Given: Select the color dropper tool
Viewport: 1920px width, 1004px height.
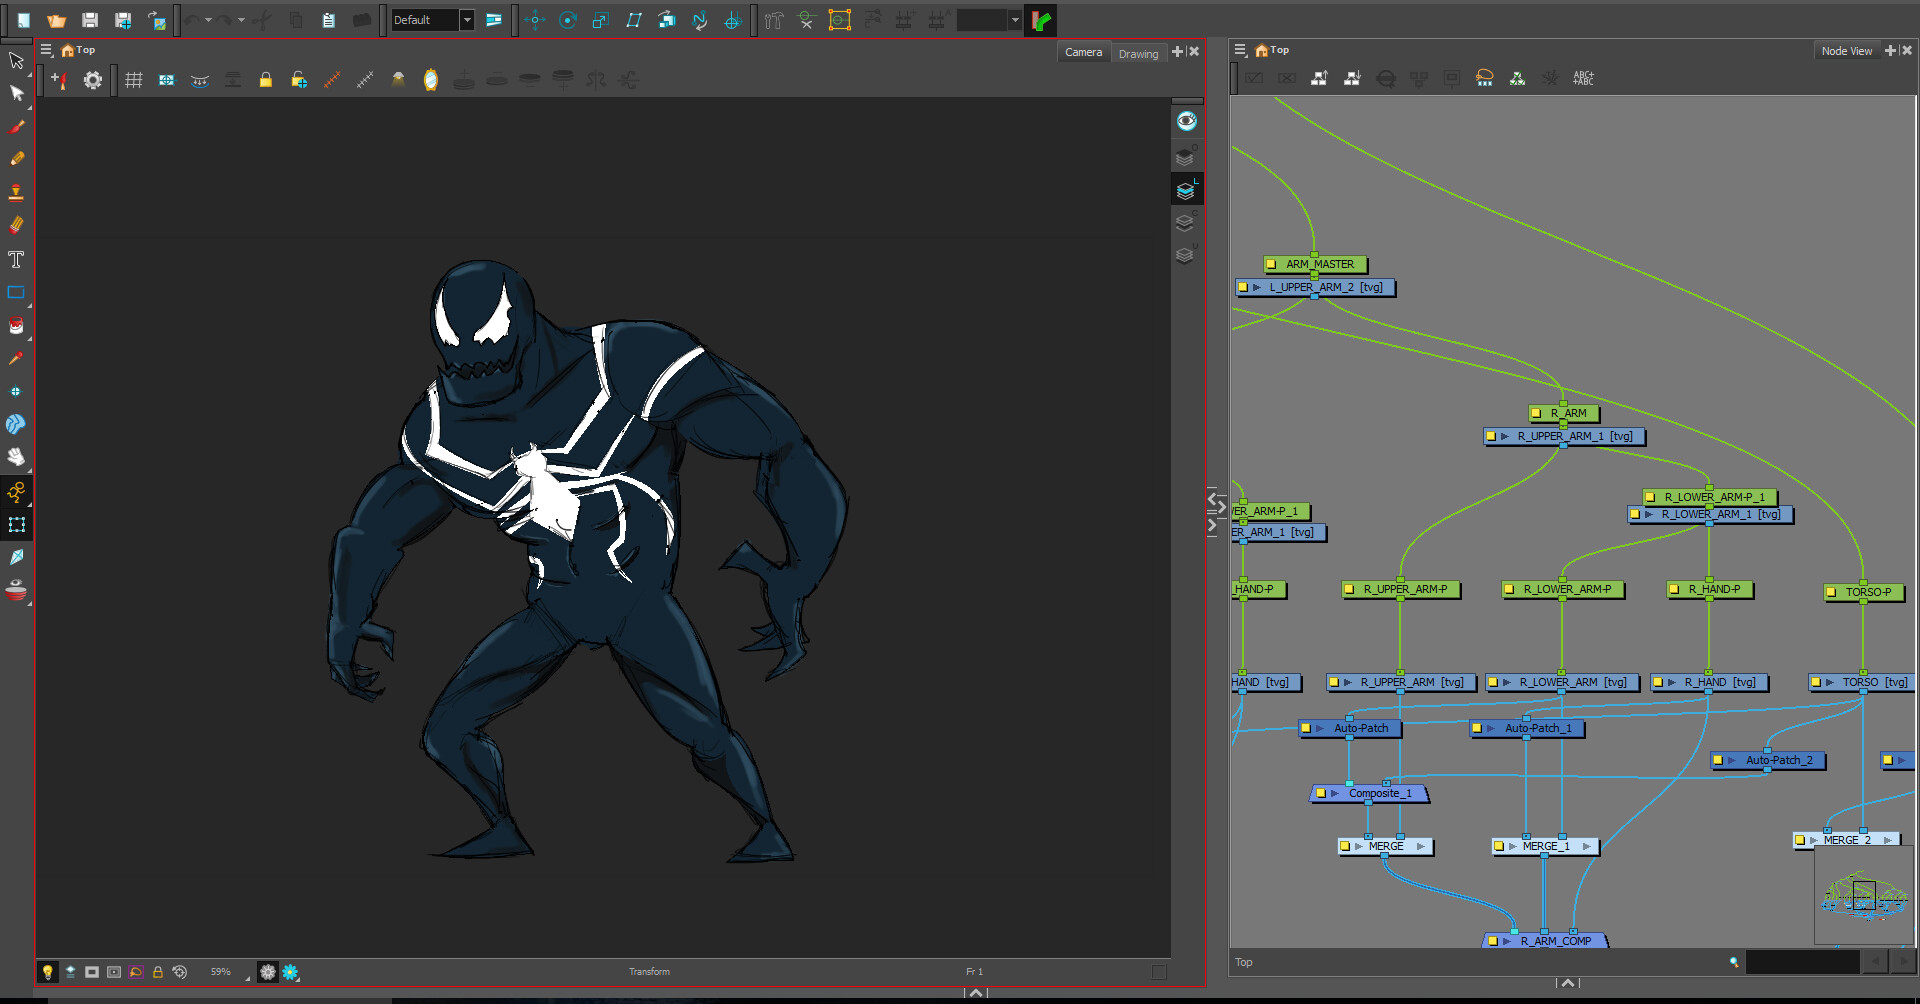Looking at the screenshot, I should pyautogui.click(x=16, y=358).
